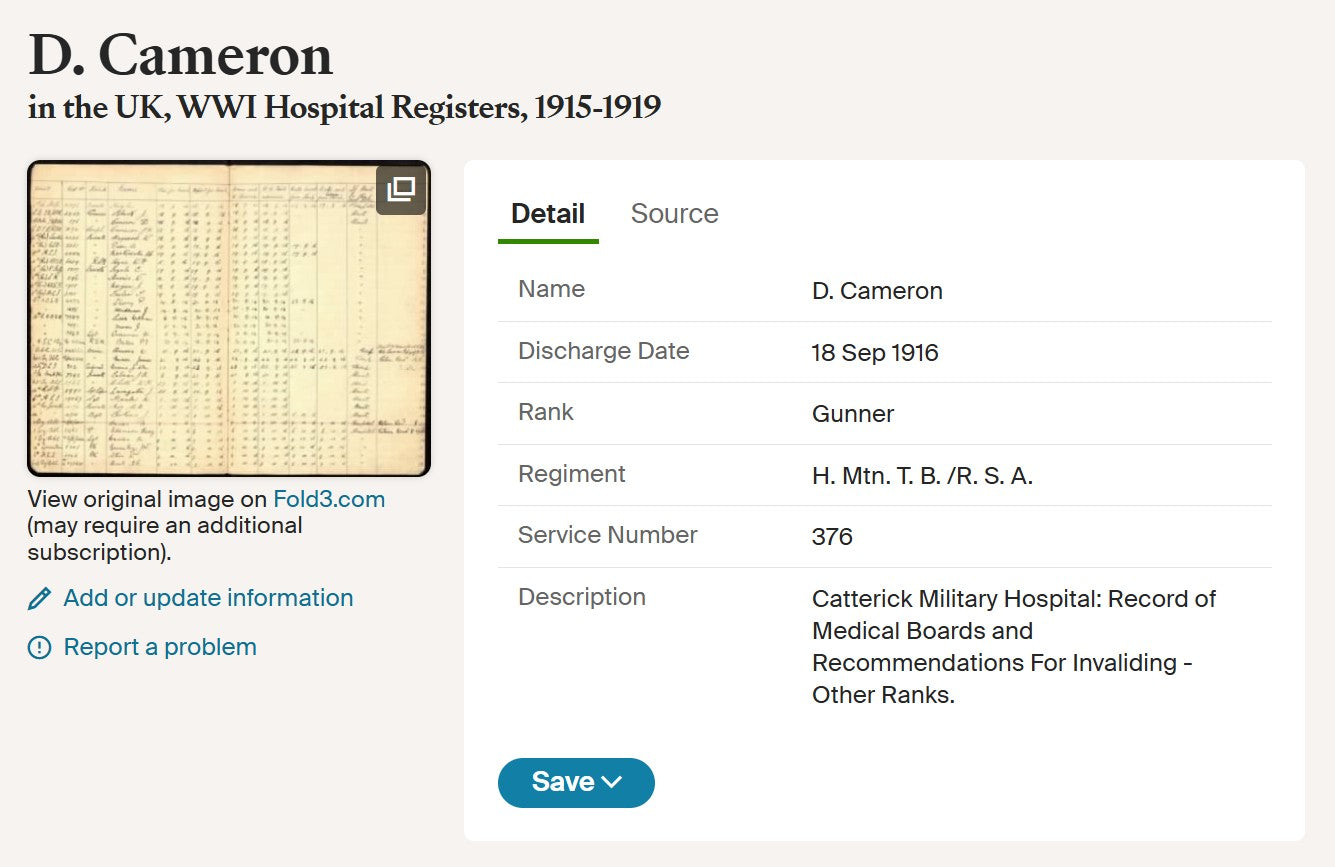Follow the Fold3.com link

[329, 499]
